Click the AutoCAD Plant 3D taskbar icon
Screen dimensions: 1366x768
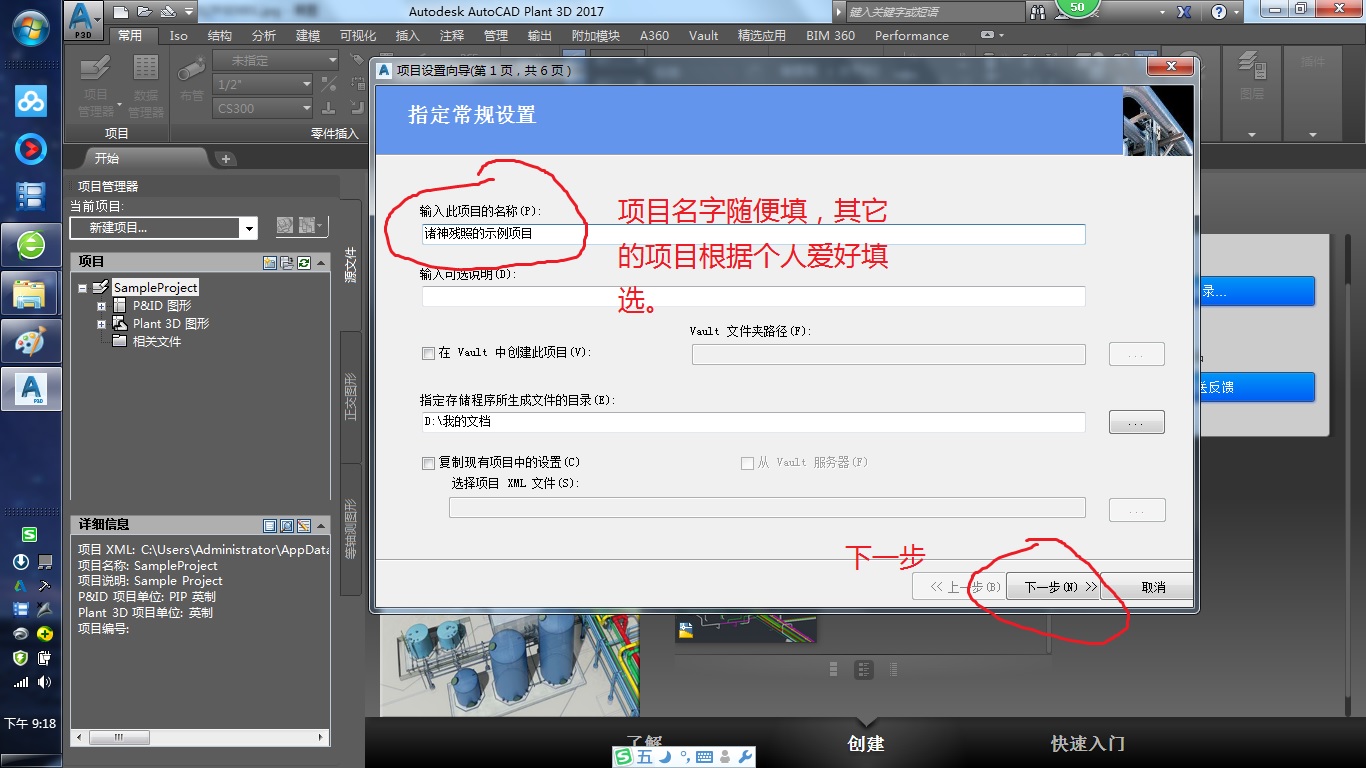(31, 387)
